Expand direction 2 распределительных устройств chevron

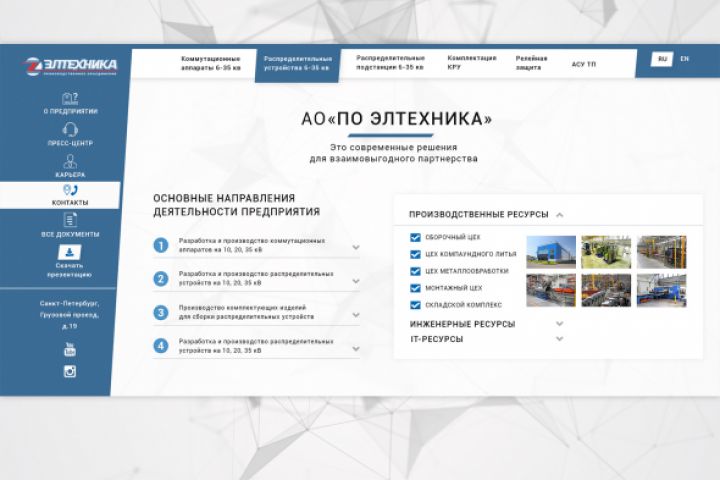[x=356, y=281]
